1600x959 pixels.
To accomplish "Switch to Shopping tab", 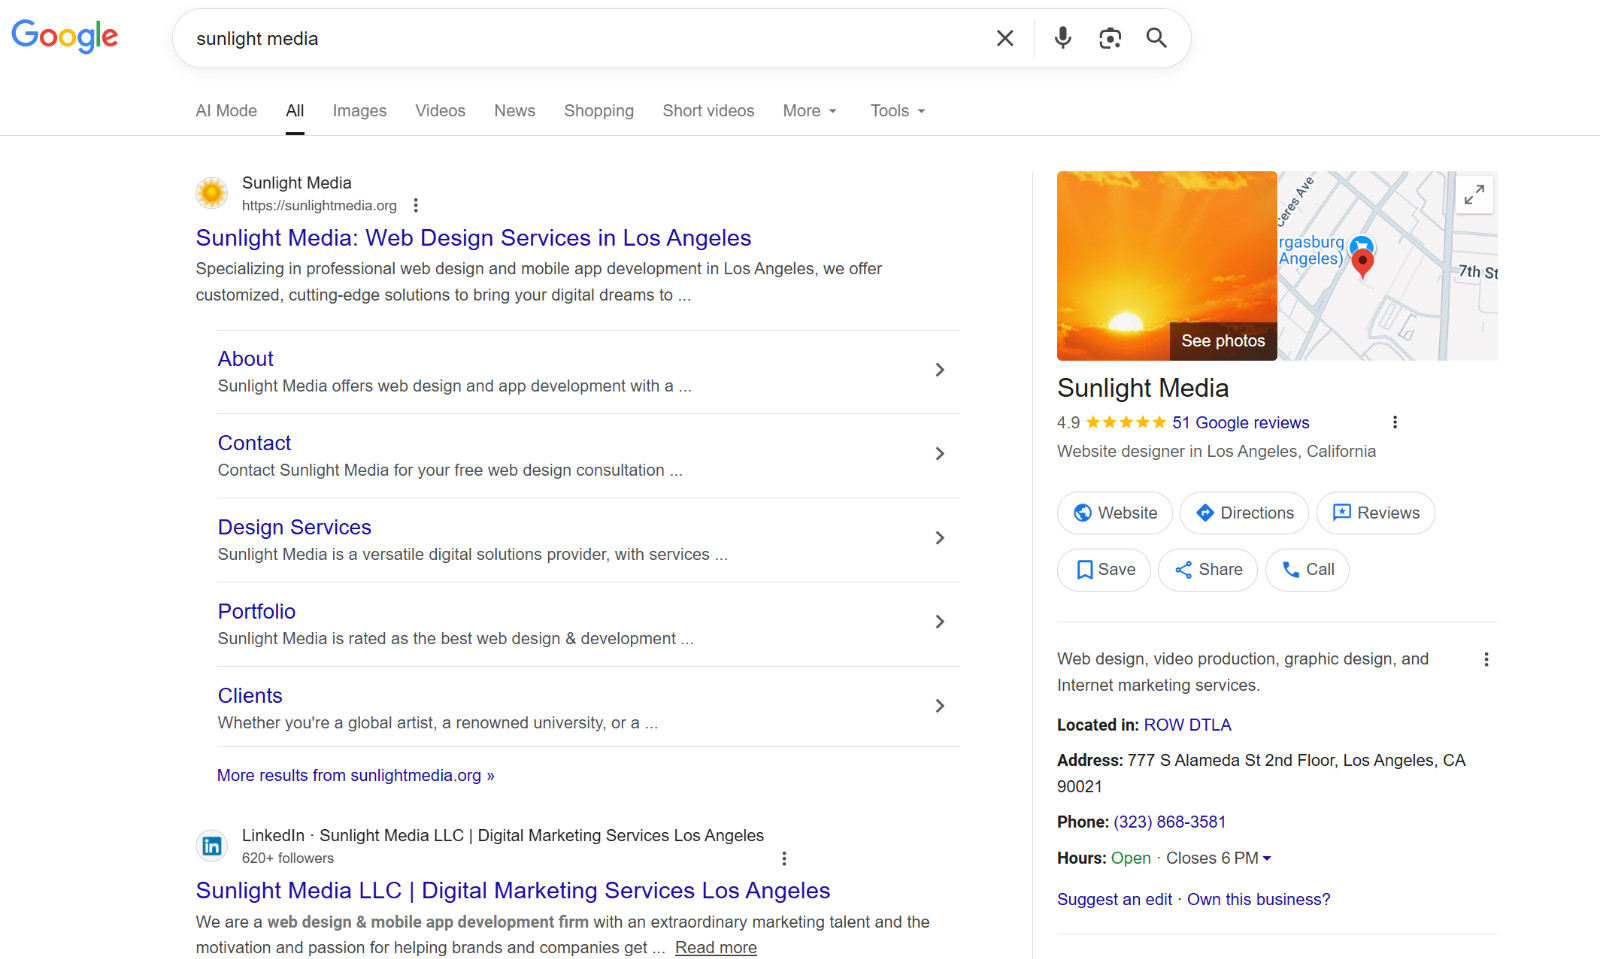I will [x=599, y=111].
